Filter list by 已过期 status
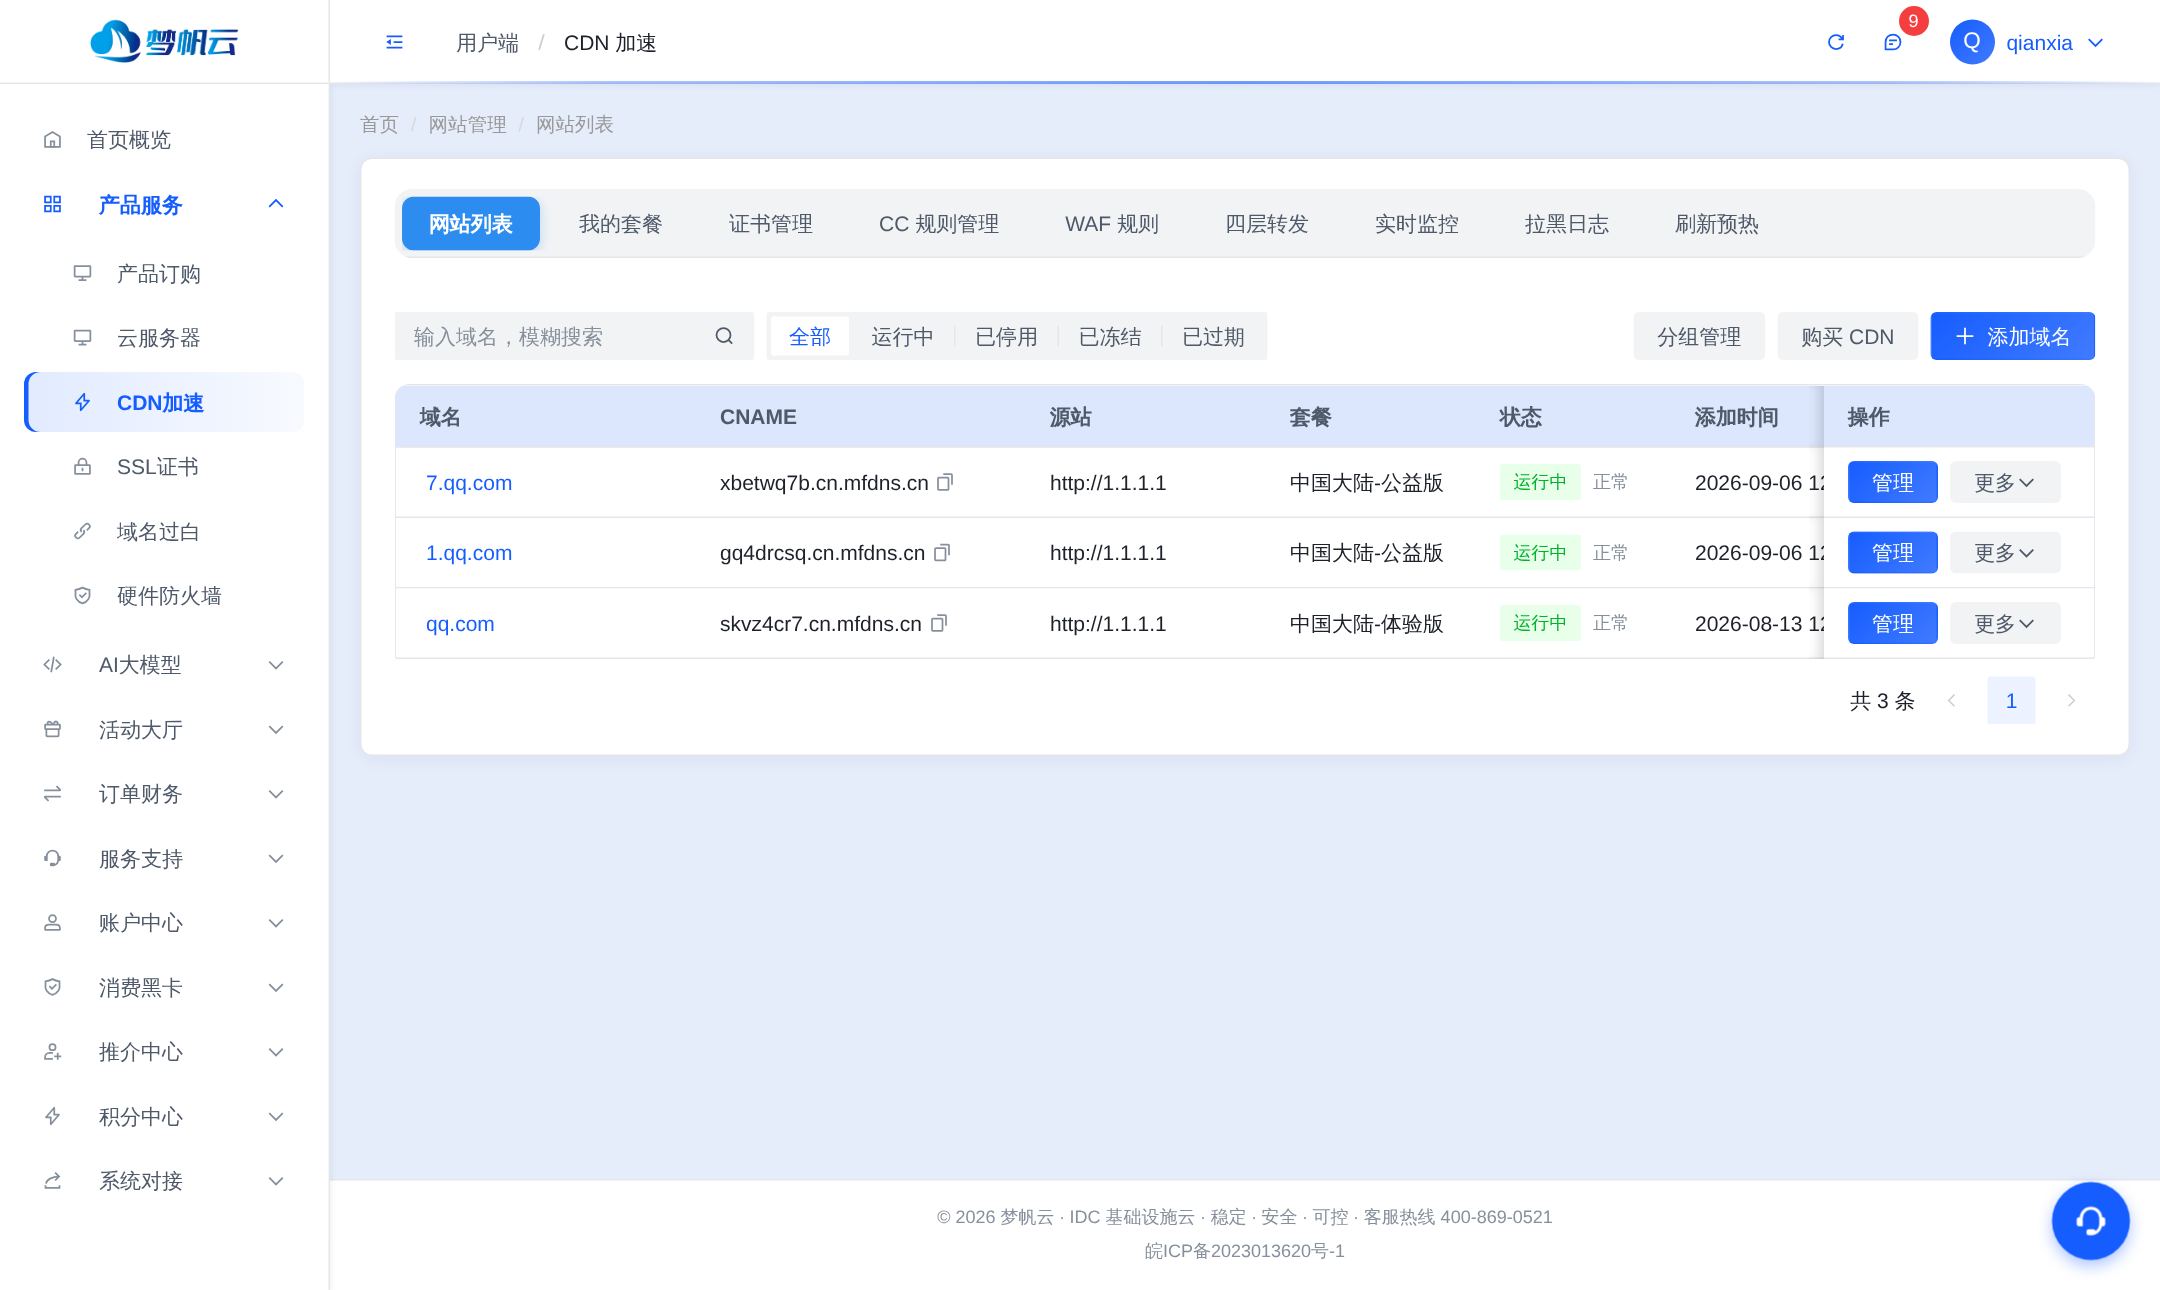Viewport: 2160px width, 1290px height. click(x=1213, y=336)
